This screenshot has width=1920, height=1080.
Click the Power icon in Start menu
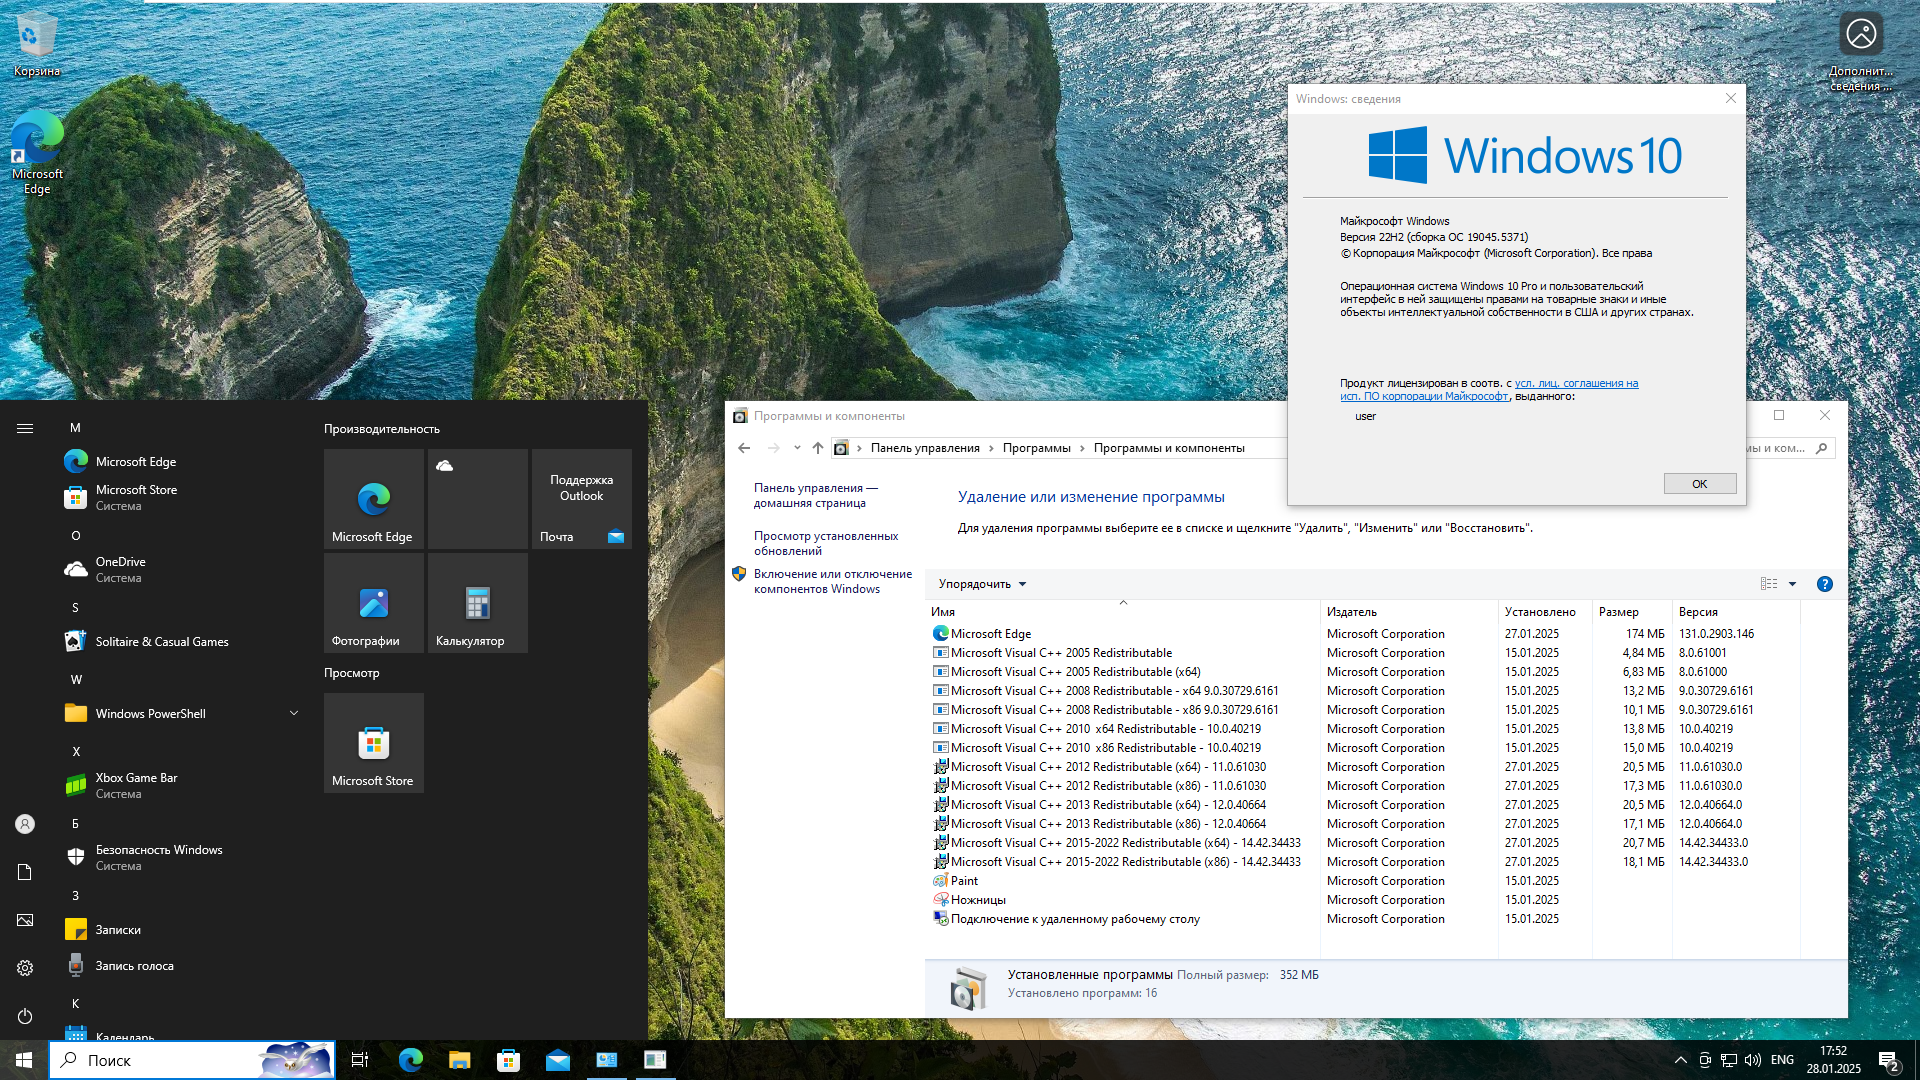[25, 1016]
